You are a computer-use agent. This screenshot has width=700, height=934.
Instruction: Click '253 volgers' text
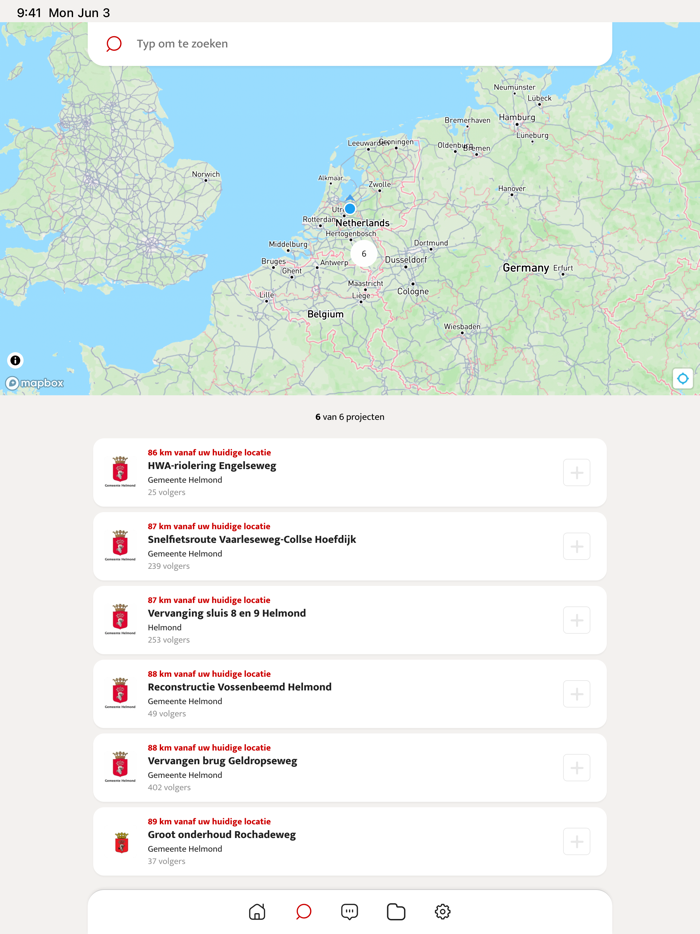(169, 640)
